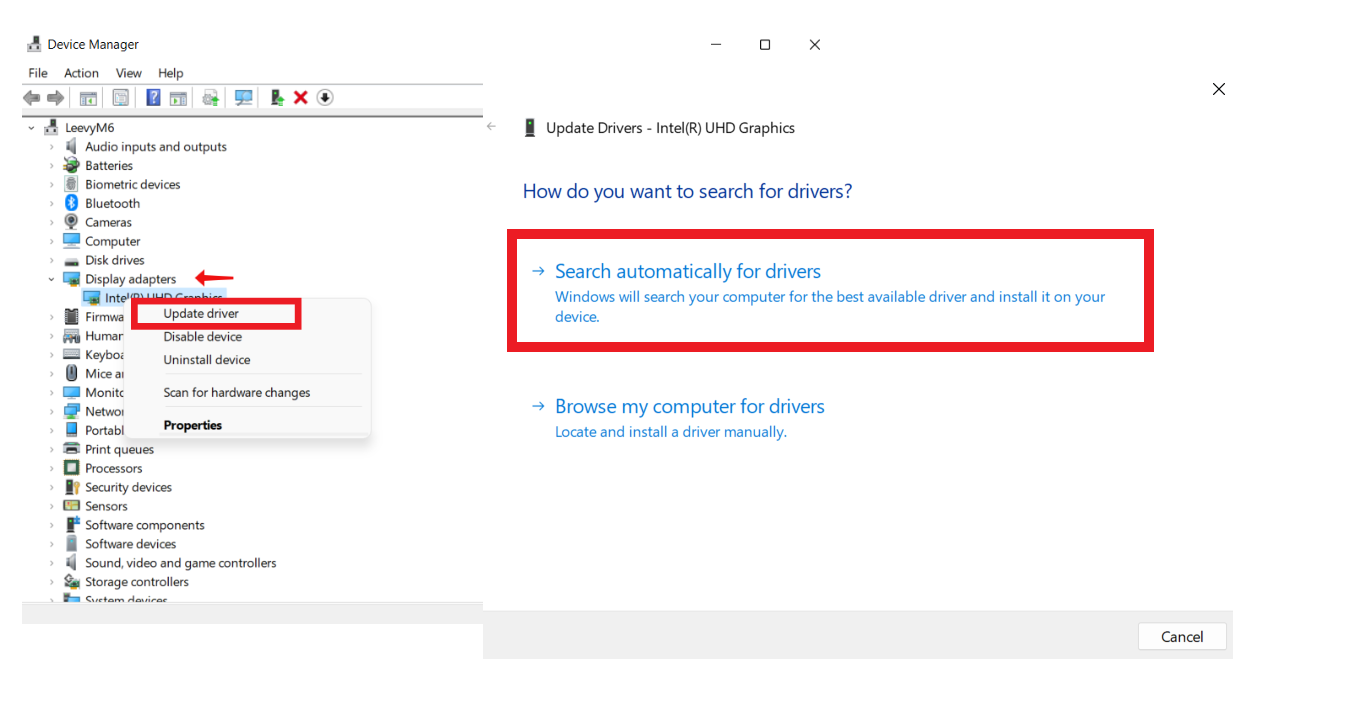1350x704 pixels.
Task: Select the Storage controllers tree label
Action: tap(137, 582)
